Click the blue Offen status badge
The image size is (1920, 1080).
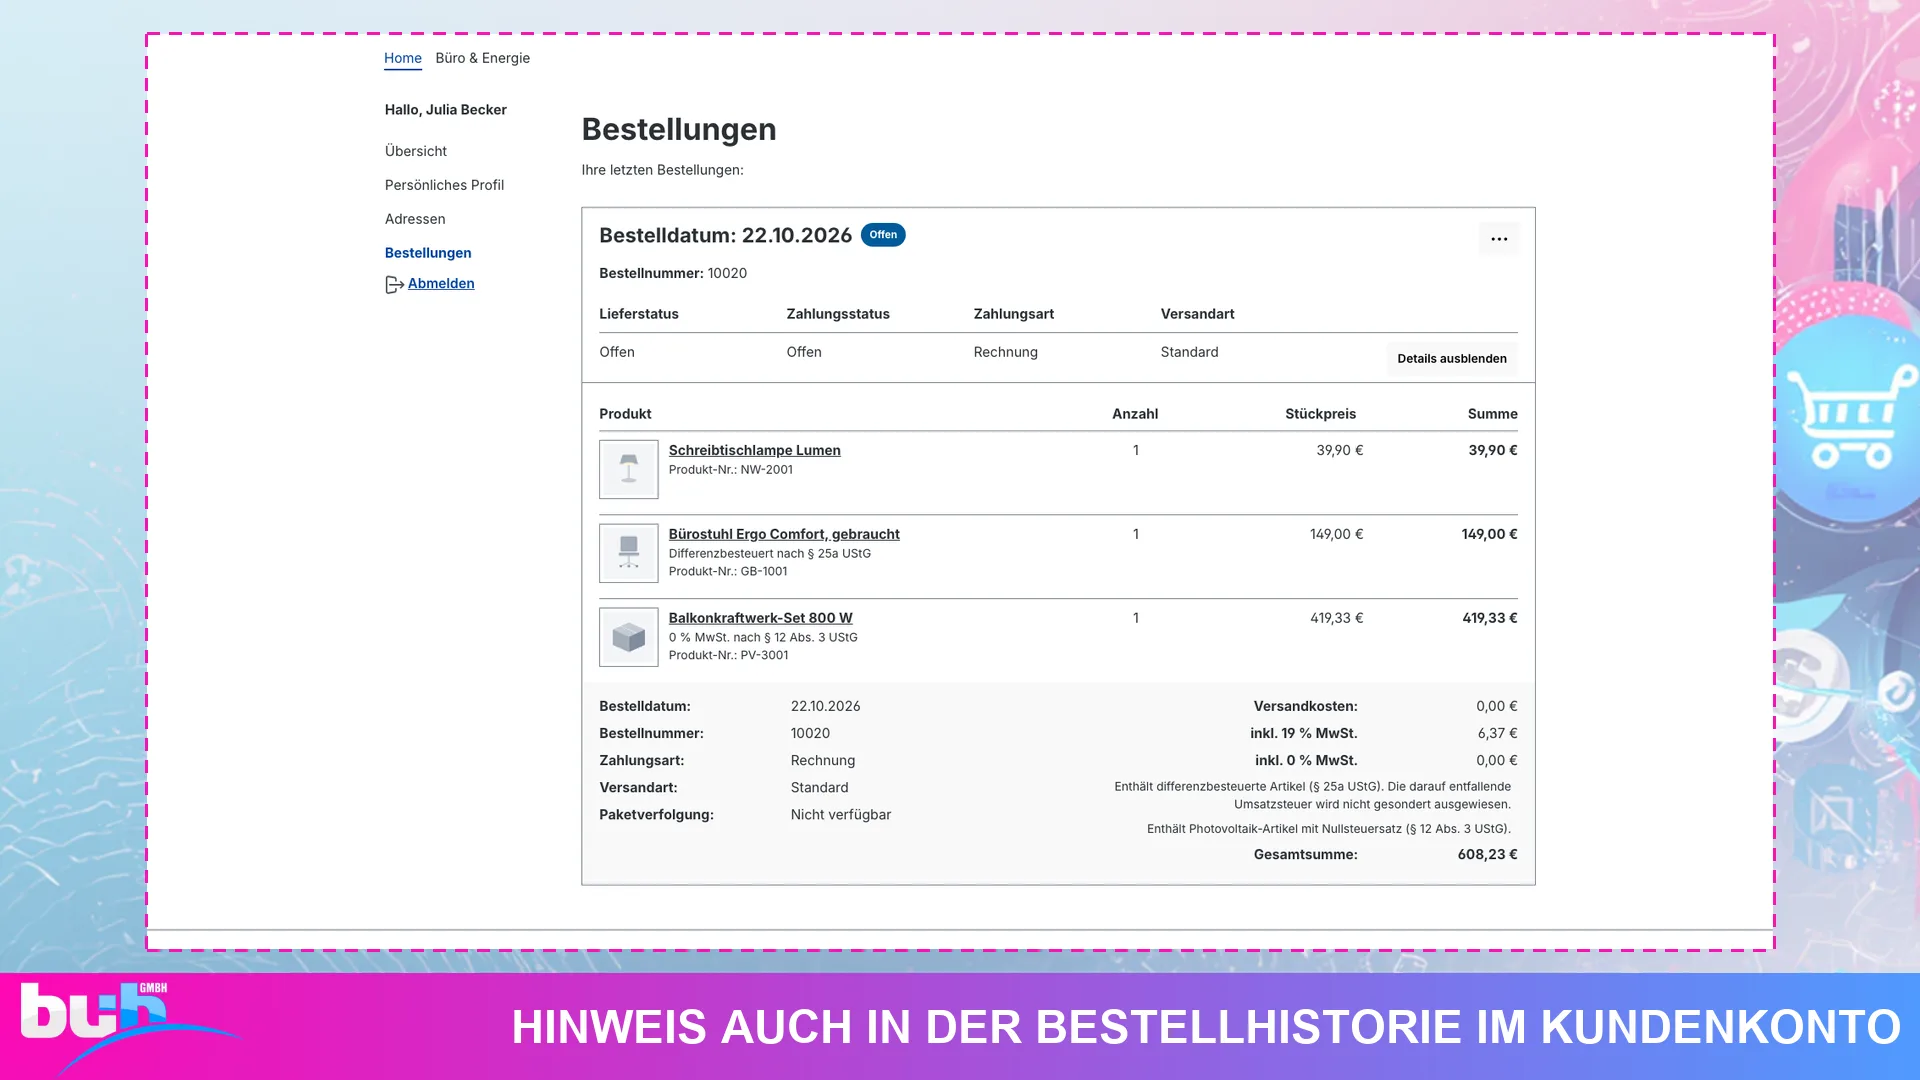point(883,235)
